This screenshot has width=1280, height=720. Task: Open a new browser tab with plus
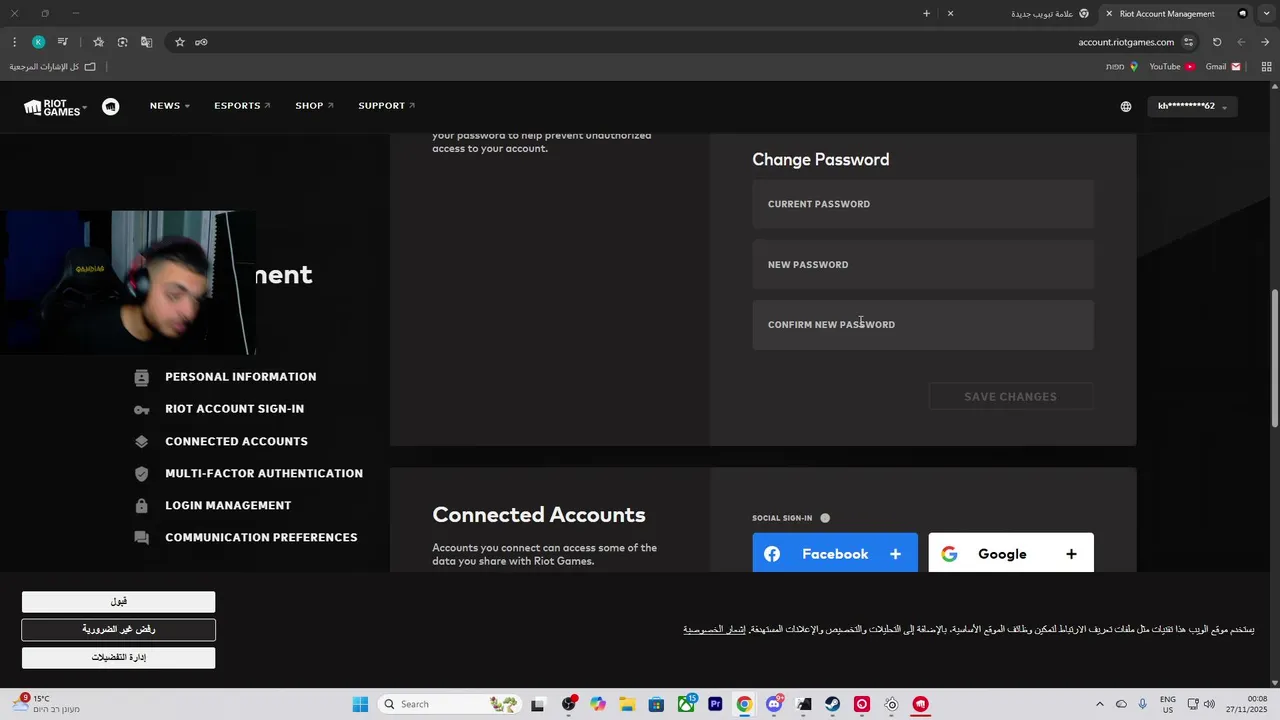click(926, 14)
